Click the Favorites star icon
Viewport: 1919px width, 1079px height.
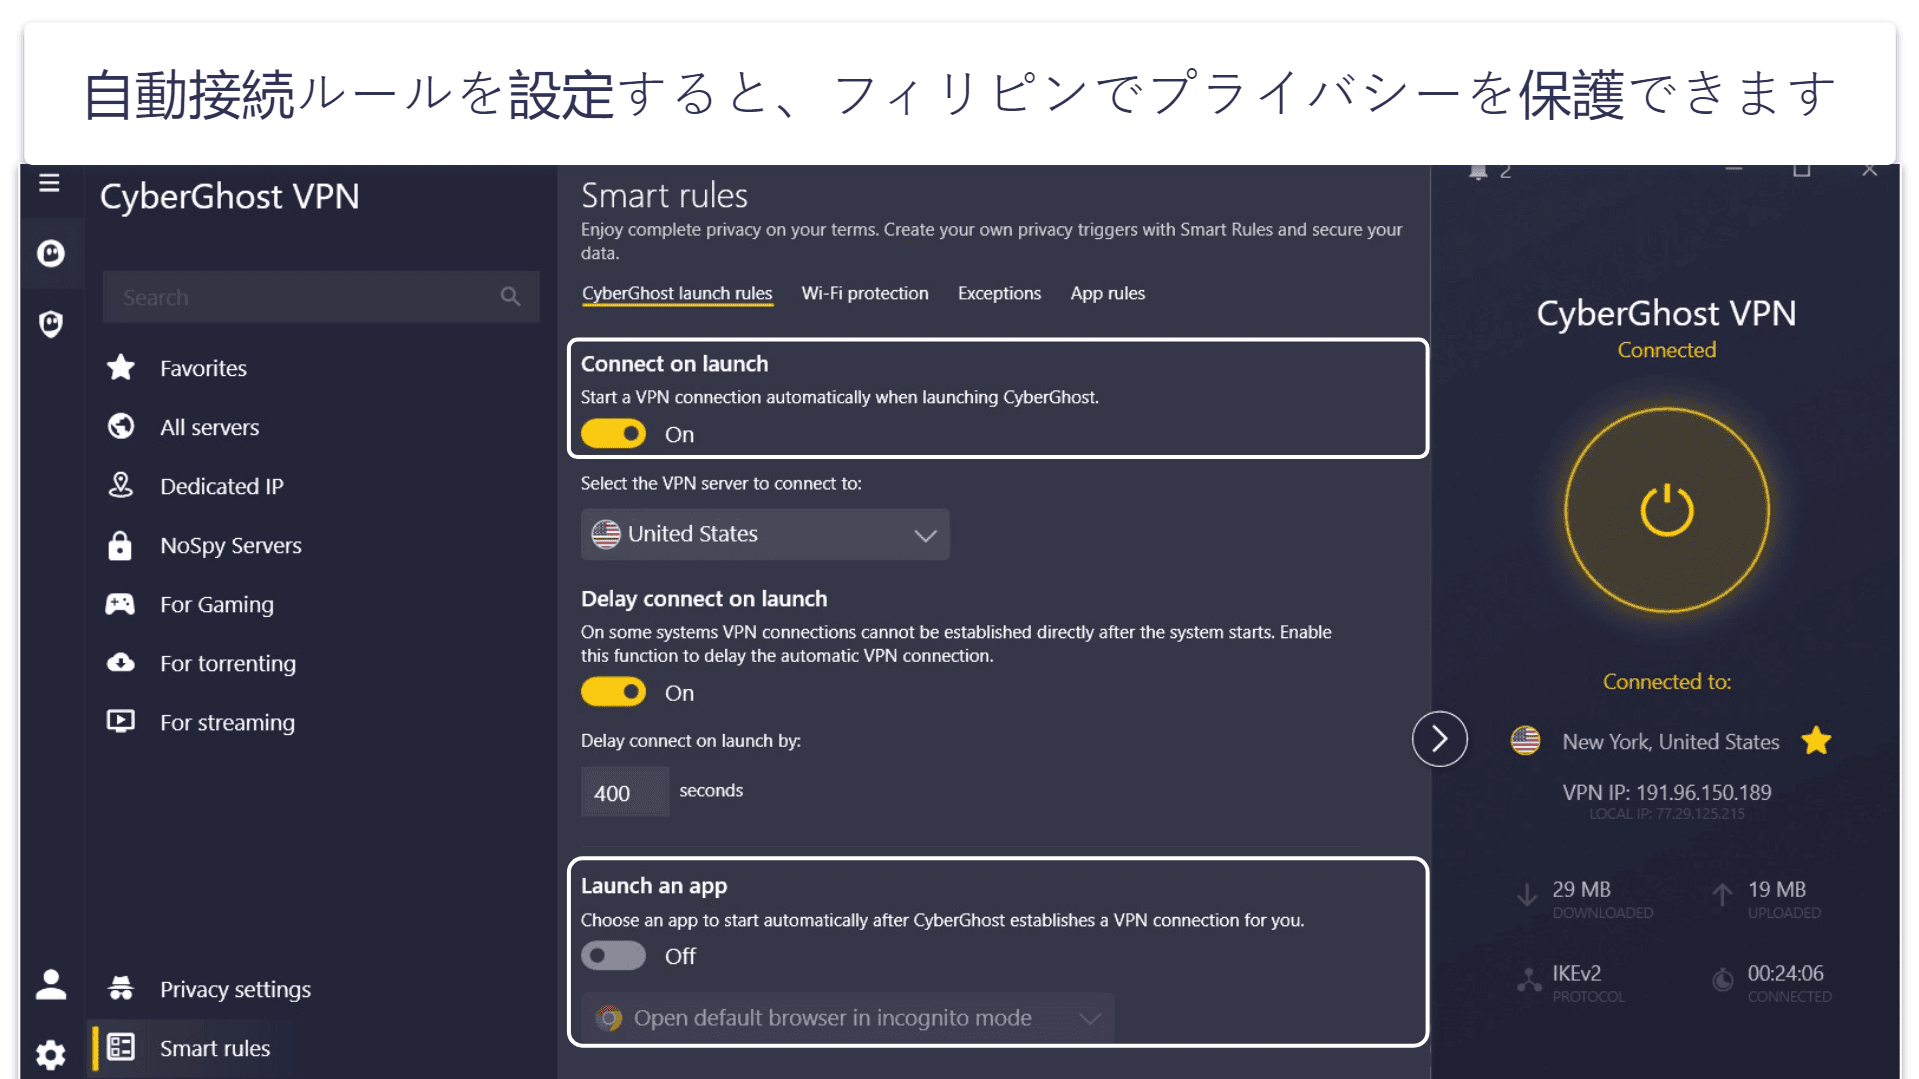[121, 368]
